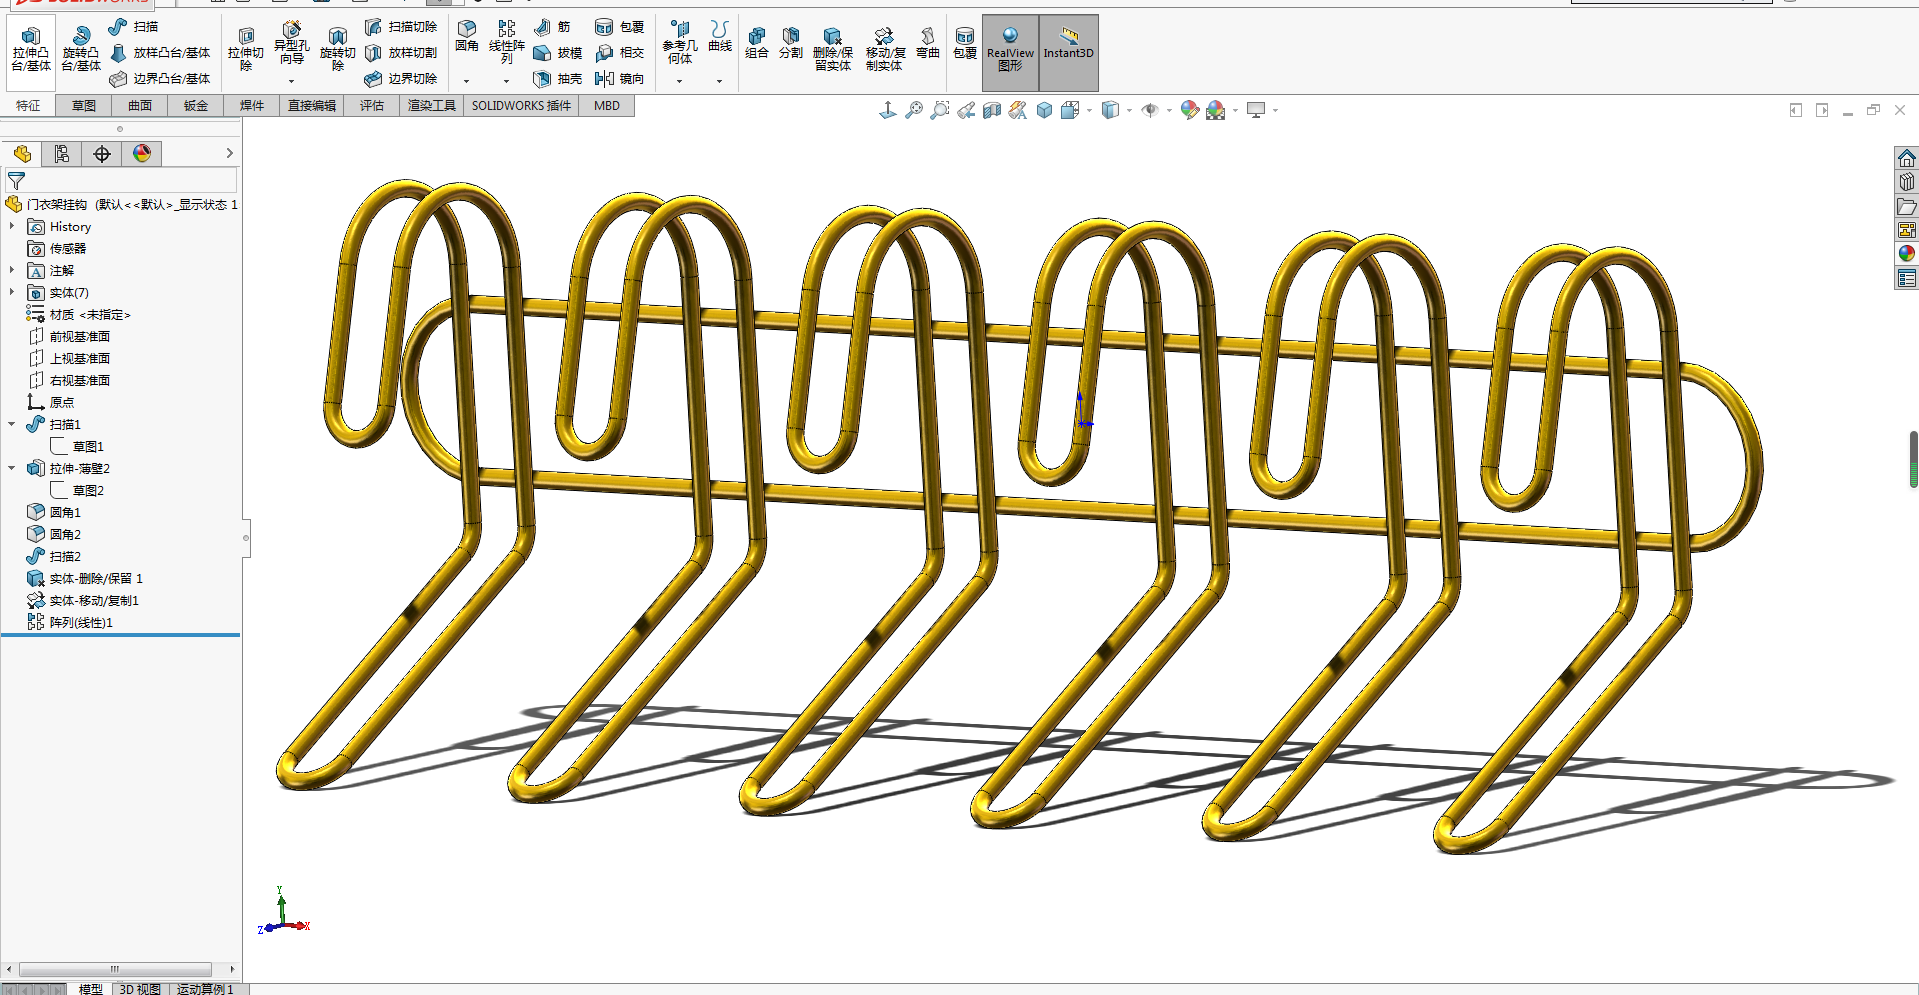Expand the History tree node
Viewport: 1919px width, 995px height.
tap(12, 227)
